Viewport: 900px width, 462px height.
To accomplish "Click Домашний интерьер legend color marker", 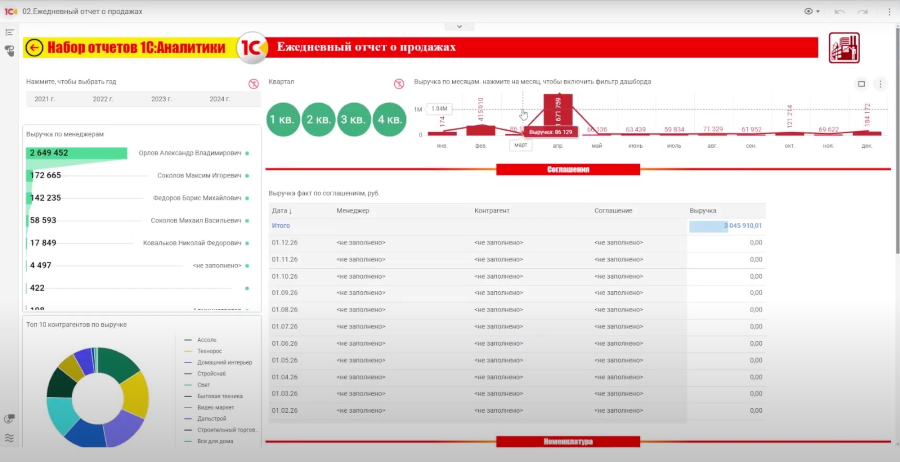I will point(188,362).
